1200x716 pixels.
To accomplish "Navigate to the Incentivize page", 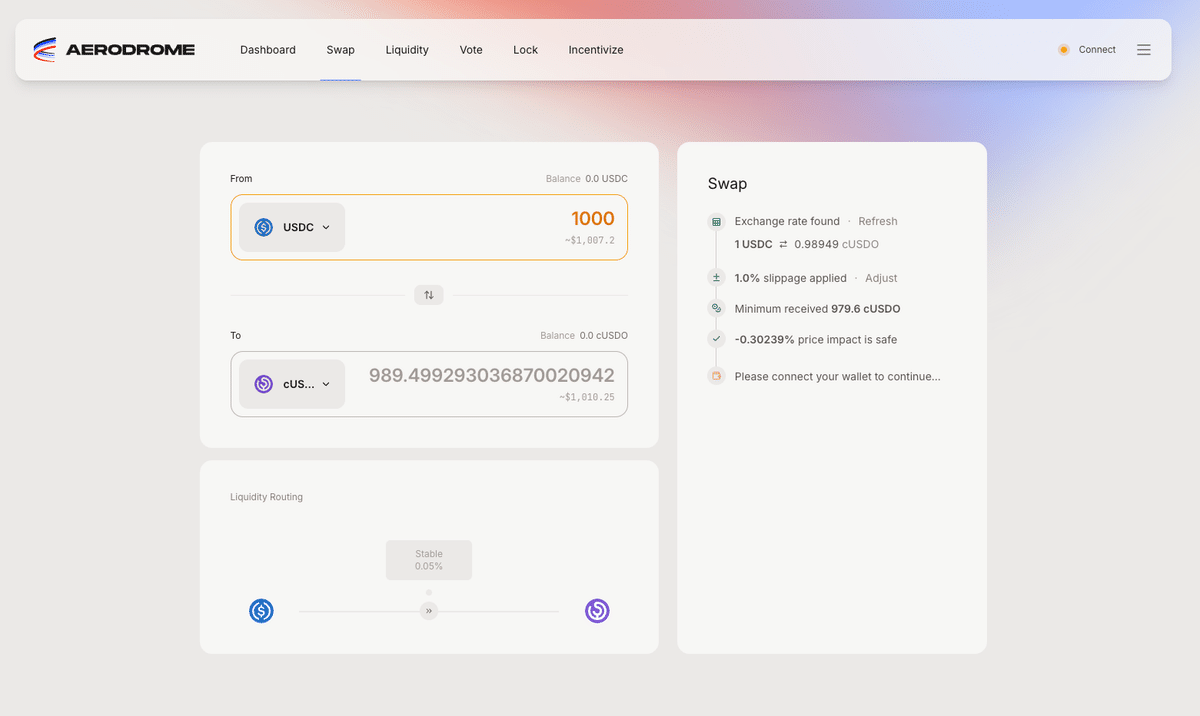I will (x=595, y=49).
